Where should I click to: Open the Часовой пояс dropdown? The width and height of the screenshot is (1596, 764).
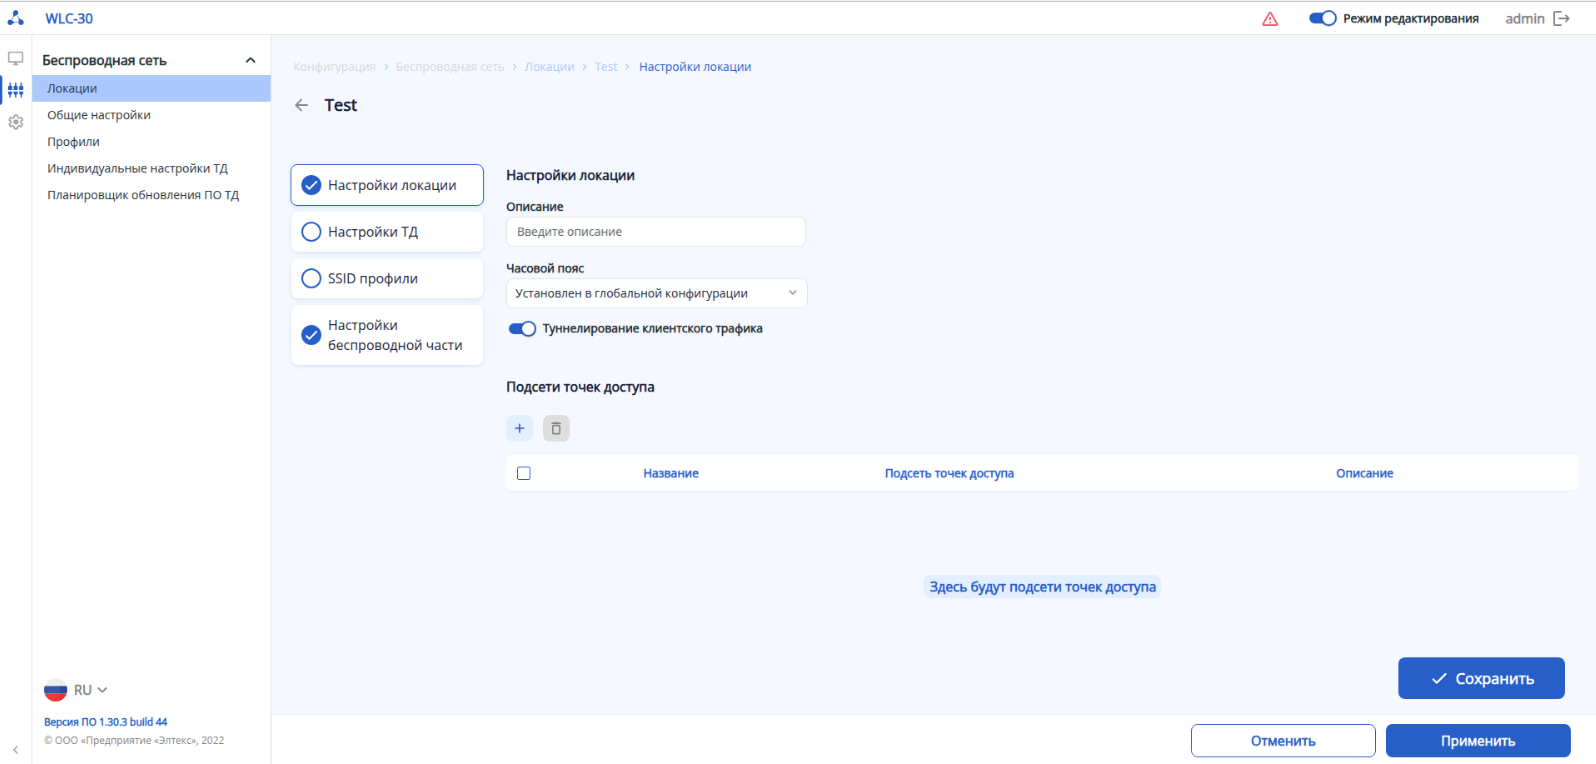[656, 293]
